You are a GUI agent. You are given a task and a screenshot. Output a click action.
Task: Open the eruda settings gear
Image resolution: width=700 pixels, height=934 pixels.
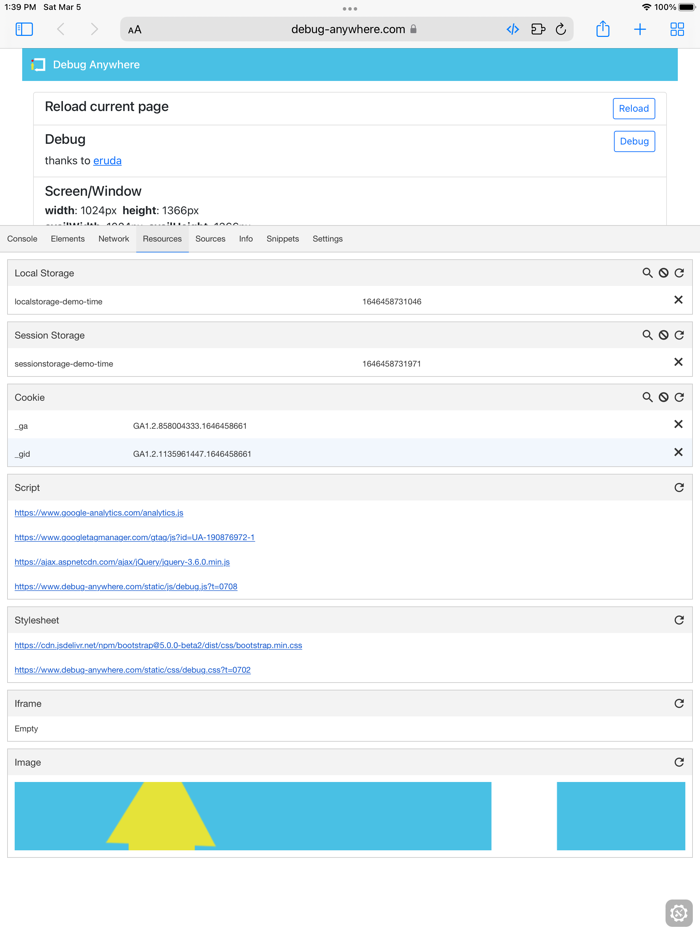click(679, 913)
